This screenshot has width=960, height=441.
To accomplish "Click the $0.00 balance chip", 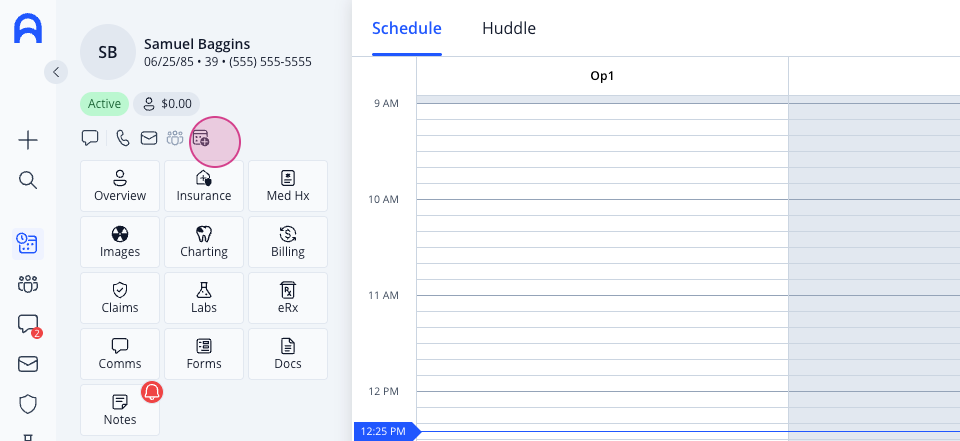I will [167, 104].
